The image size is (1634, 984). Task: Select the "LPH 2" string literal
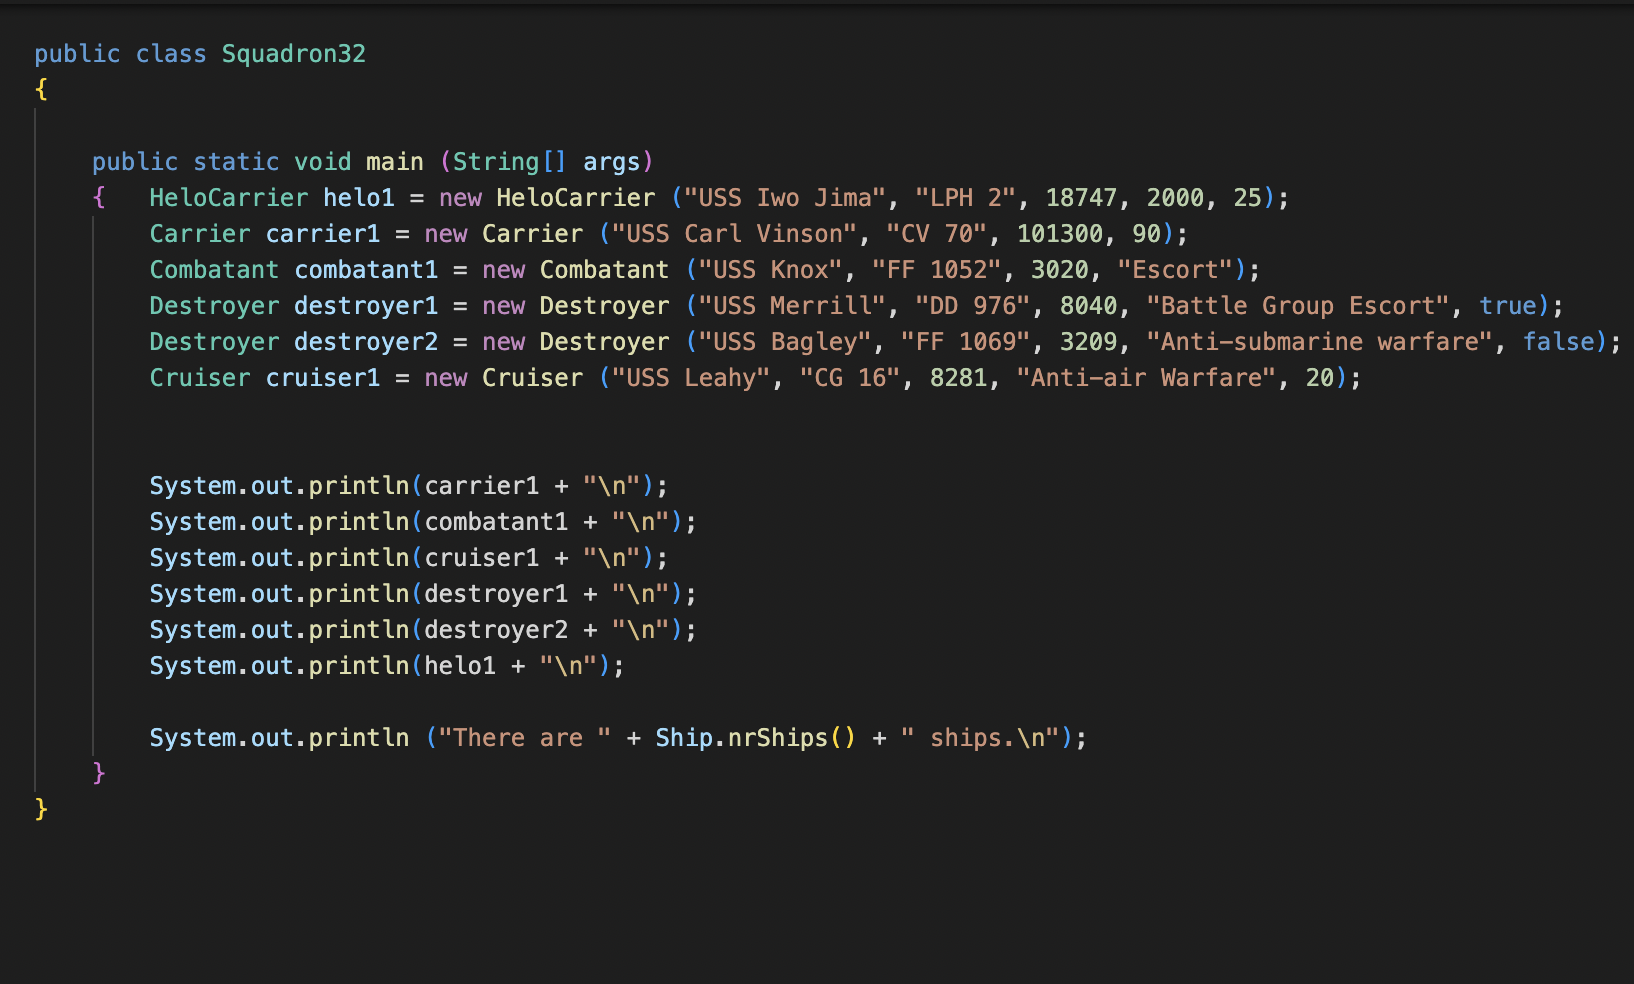tap(966, 198)
